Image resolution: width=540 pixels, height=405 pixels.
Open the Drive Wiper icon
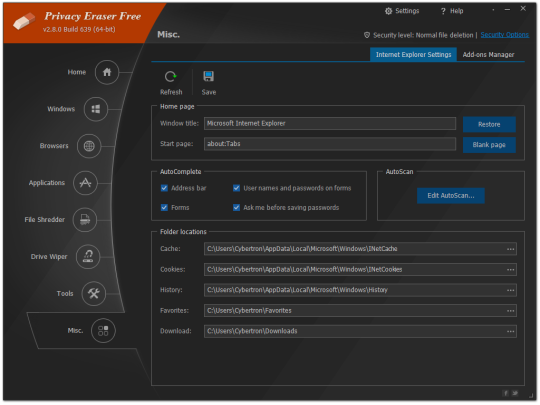coord(88,257)
